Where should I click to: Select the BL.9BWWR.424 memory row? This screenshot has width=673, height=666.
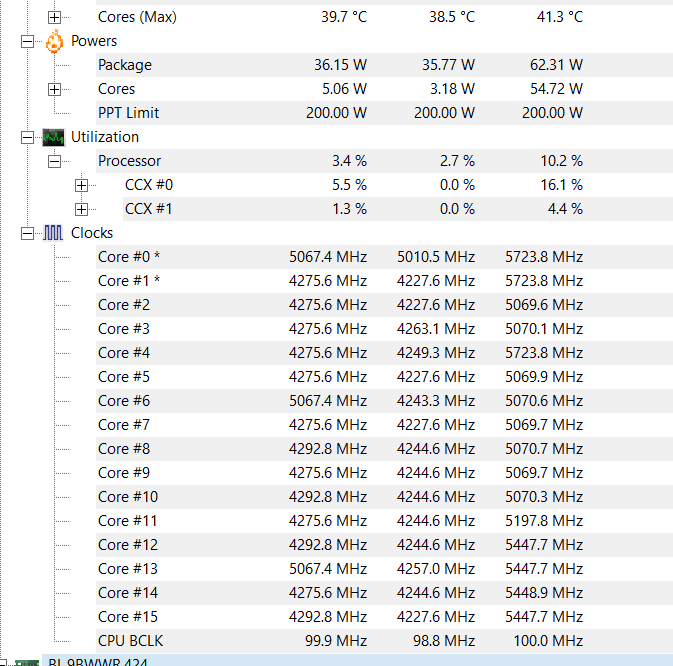(357, 661)
